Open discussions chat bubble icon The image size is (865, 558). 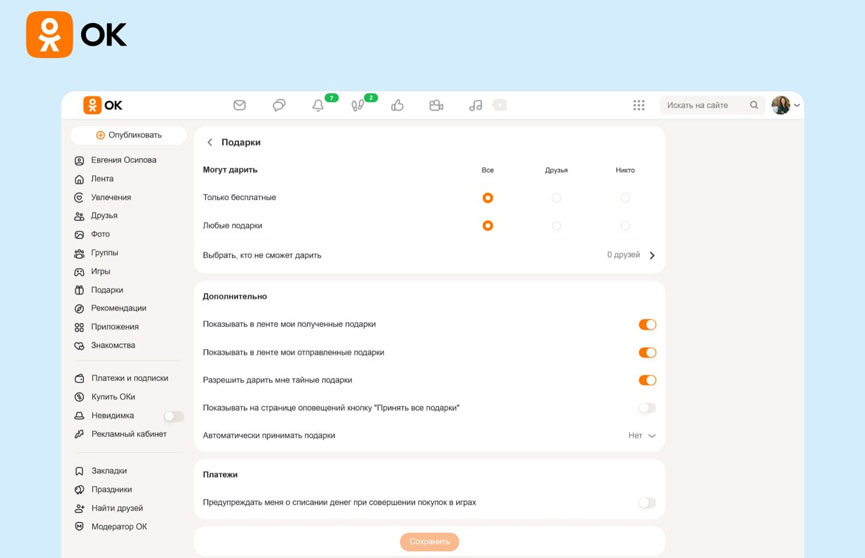coord(279,105)
